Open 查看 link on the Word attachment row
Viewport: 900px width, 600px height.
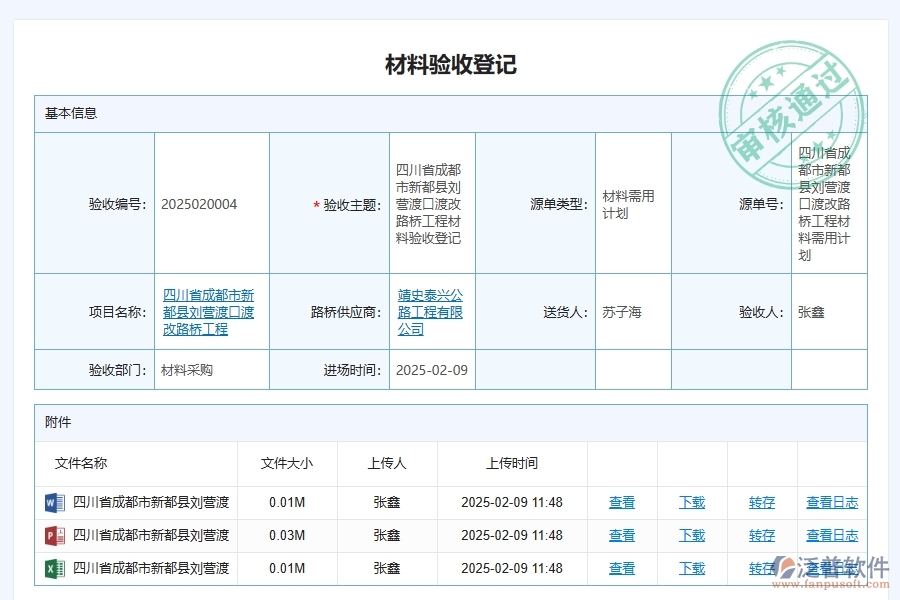coord(621,503)
